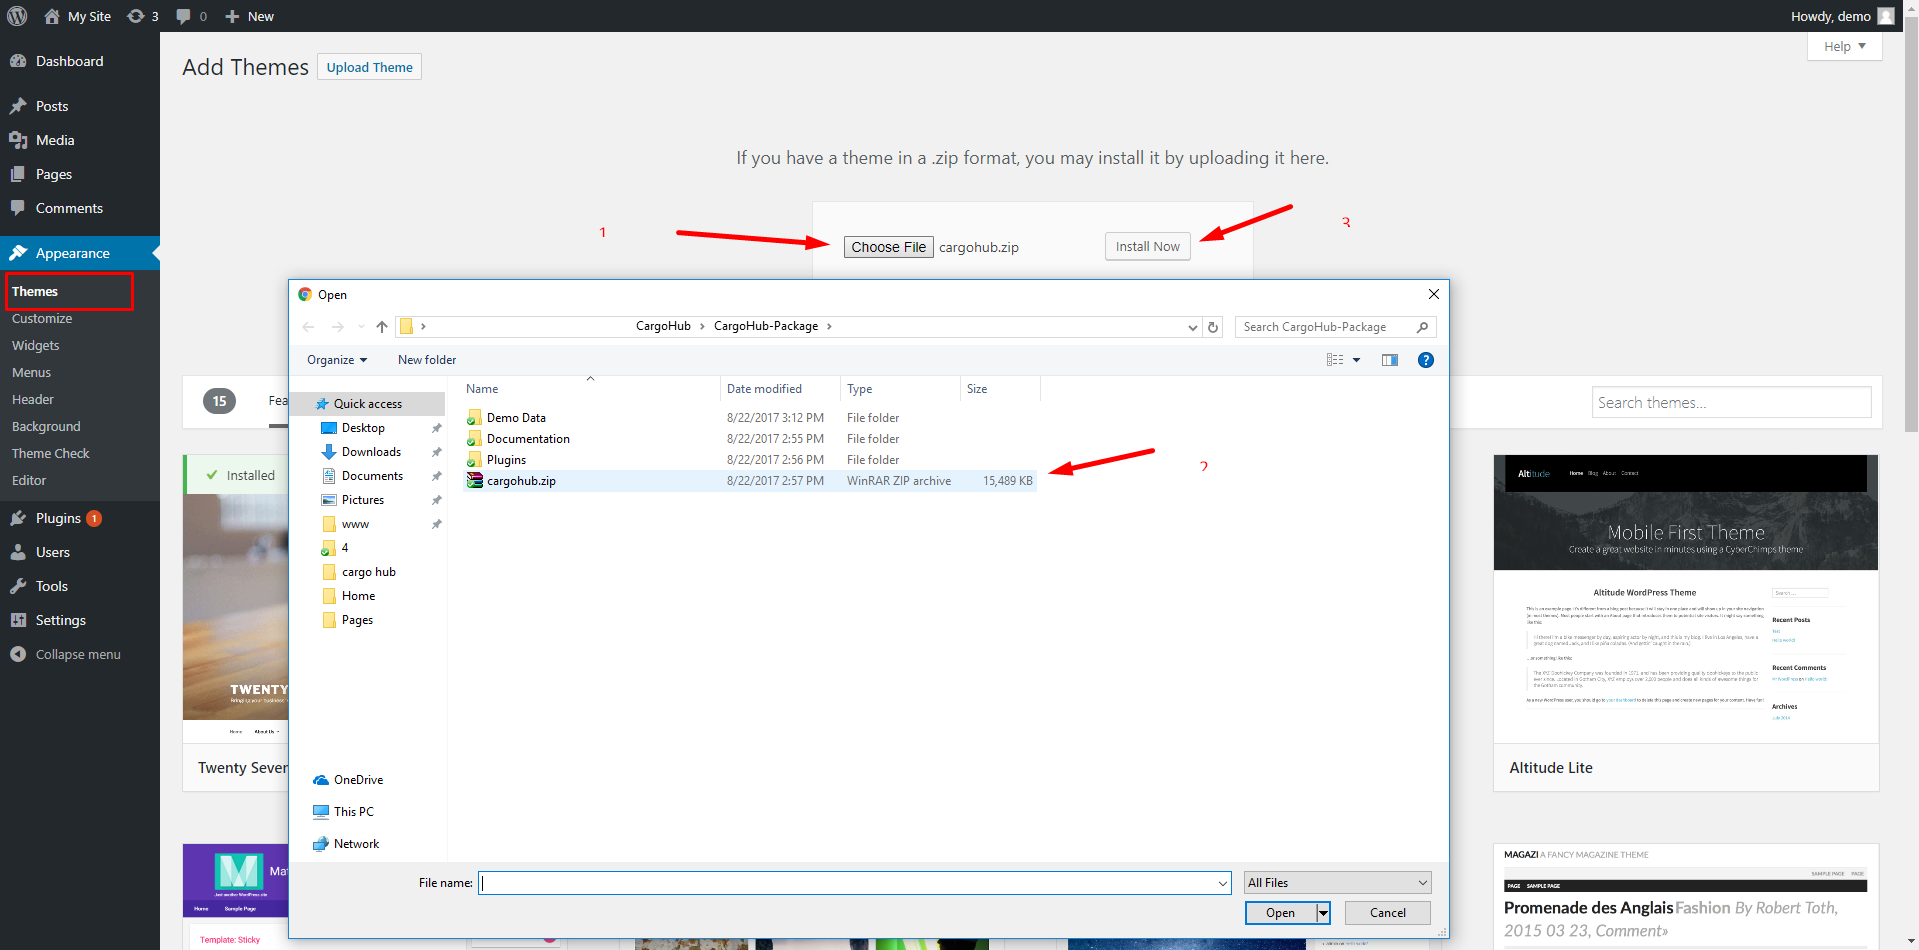Image resolution: width=1919 pixels, height=950 pixels.
Task: Focus the File name text field
Action: 847,883
